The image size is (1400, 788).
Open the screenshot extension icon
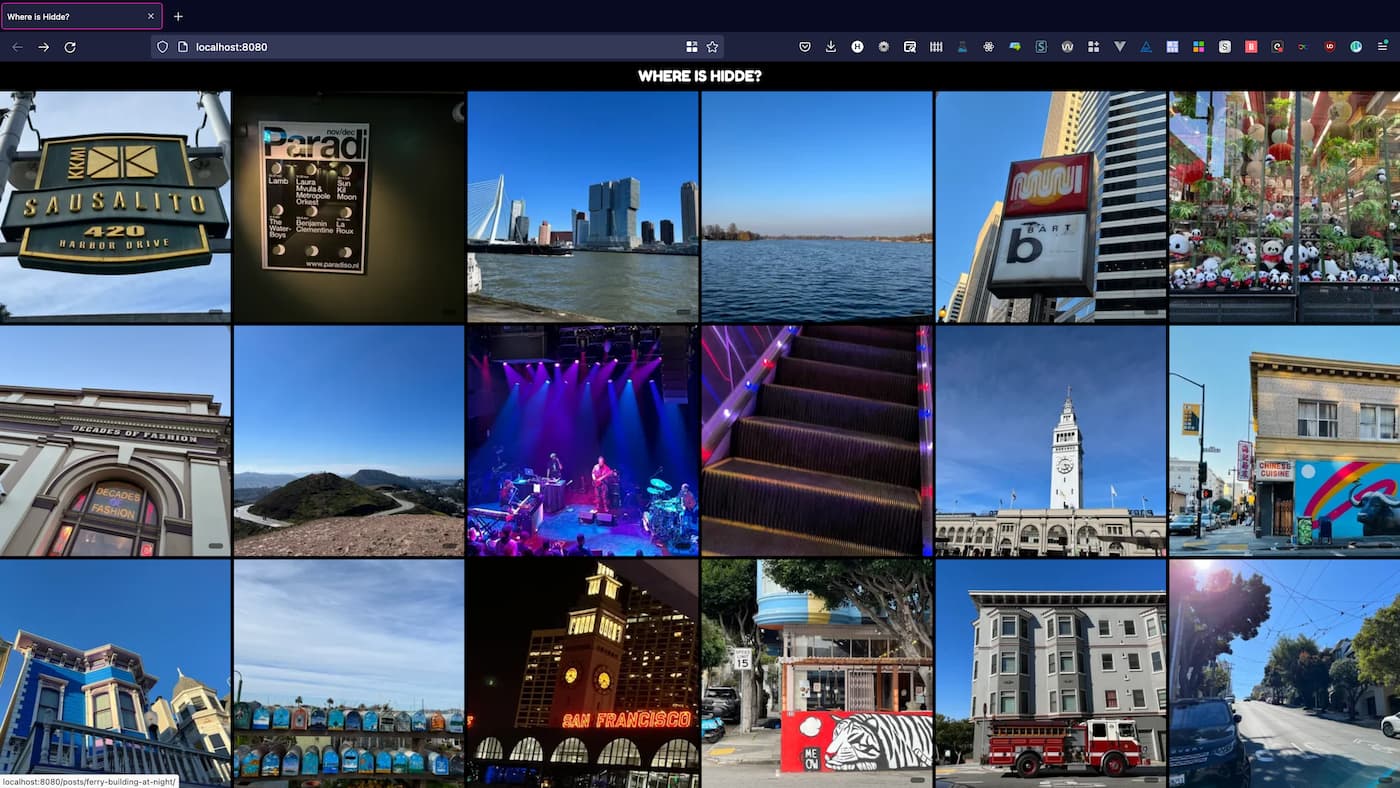(x=911, y=46)
